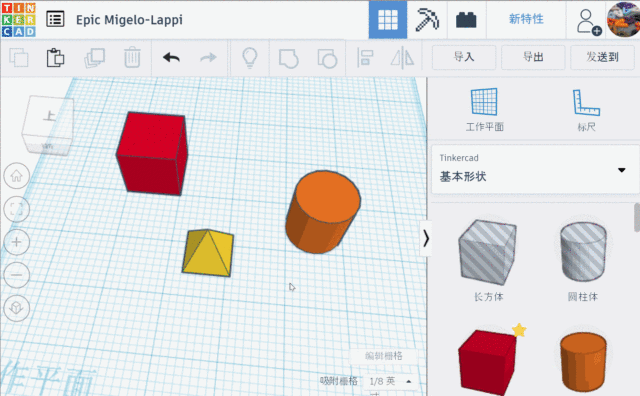Click the Fit all in view button
Viewport: 640px width, 396px height.
coord(16,209)
